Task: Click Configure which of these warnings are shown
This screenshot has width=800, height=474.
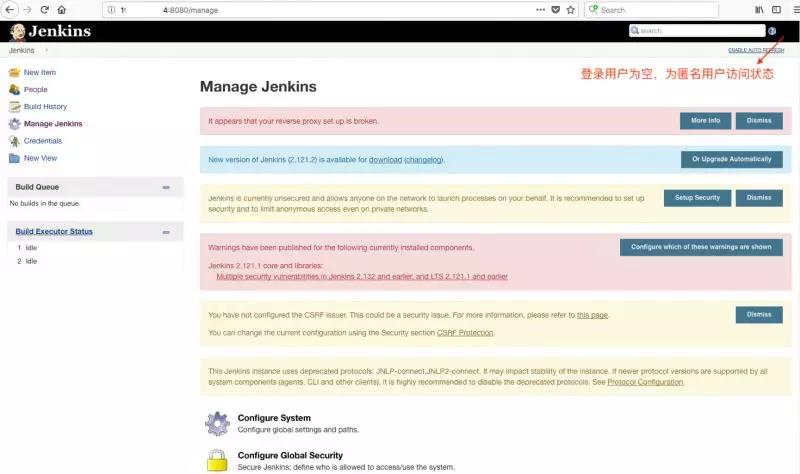Action: tap(701, 247)
